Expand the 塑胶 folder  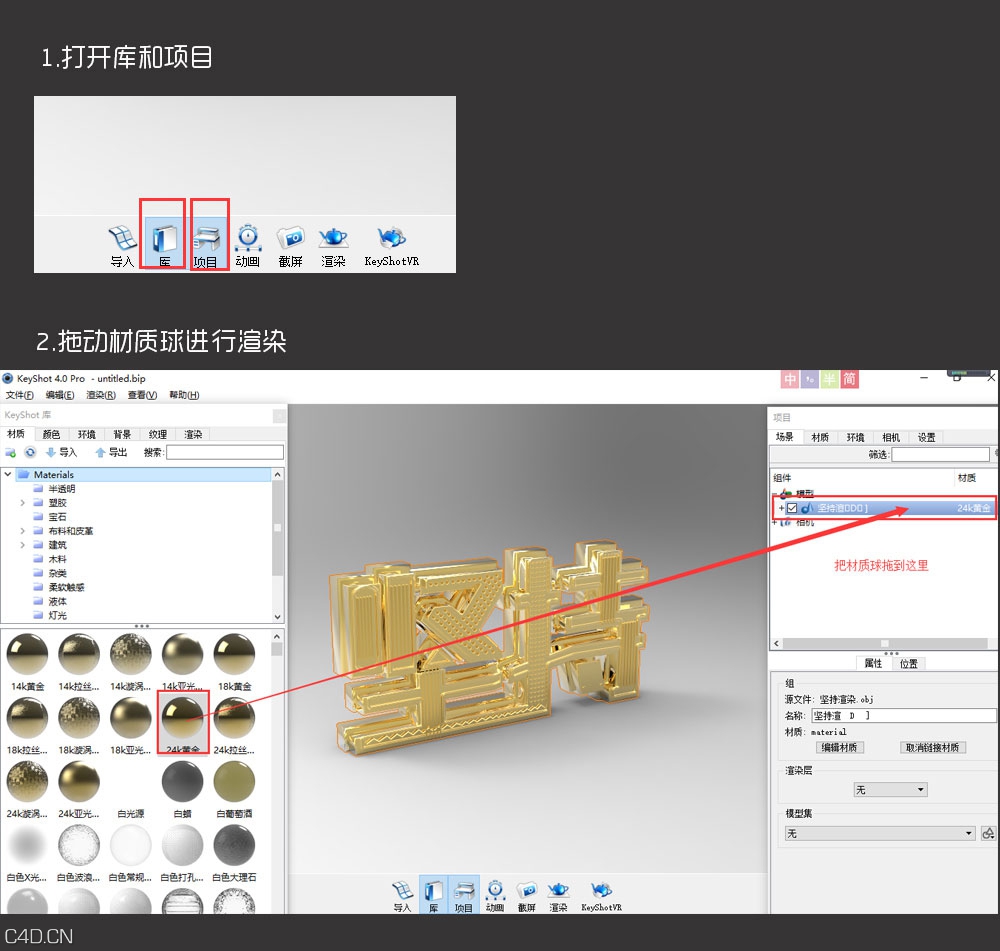pos(22,503)
